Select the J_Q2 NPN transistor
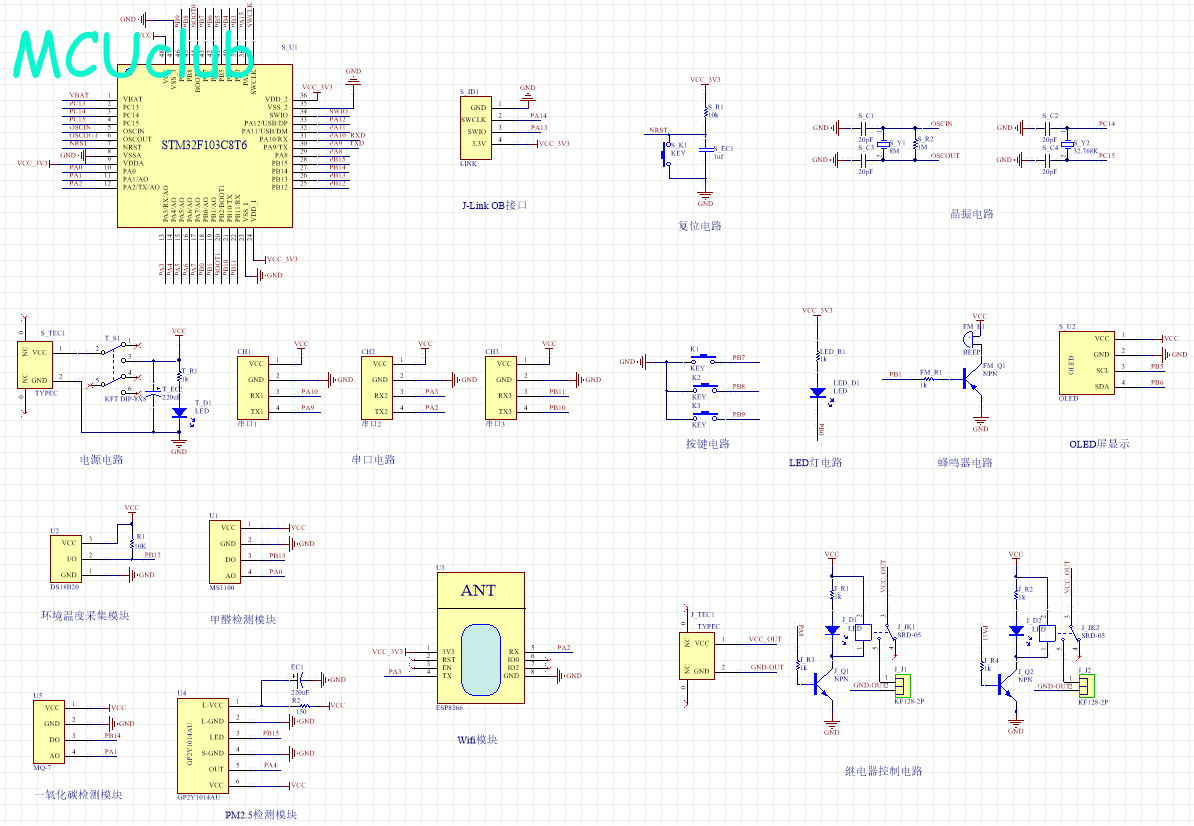 [1007, 684]
